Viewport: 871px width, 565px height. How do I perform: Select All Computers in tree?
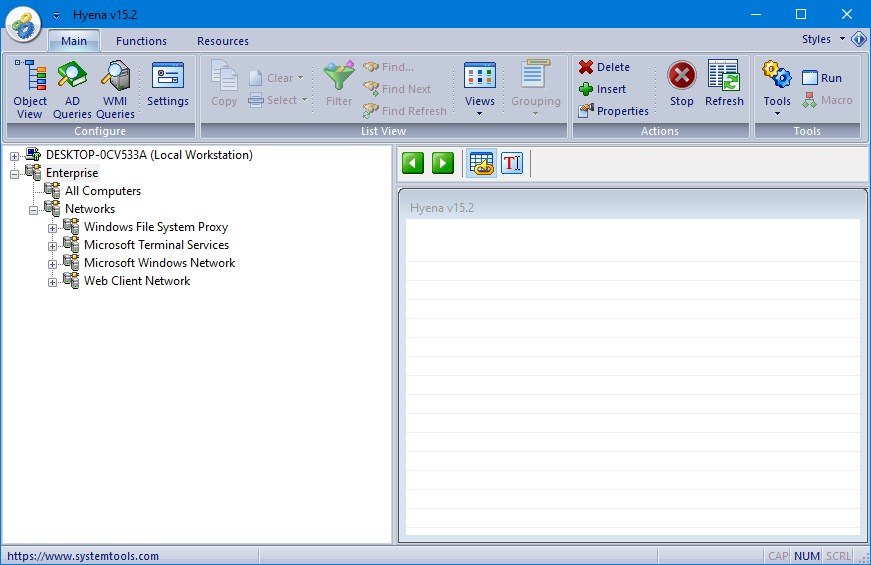[103, 191]
